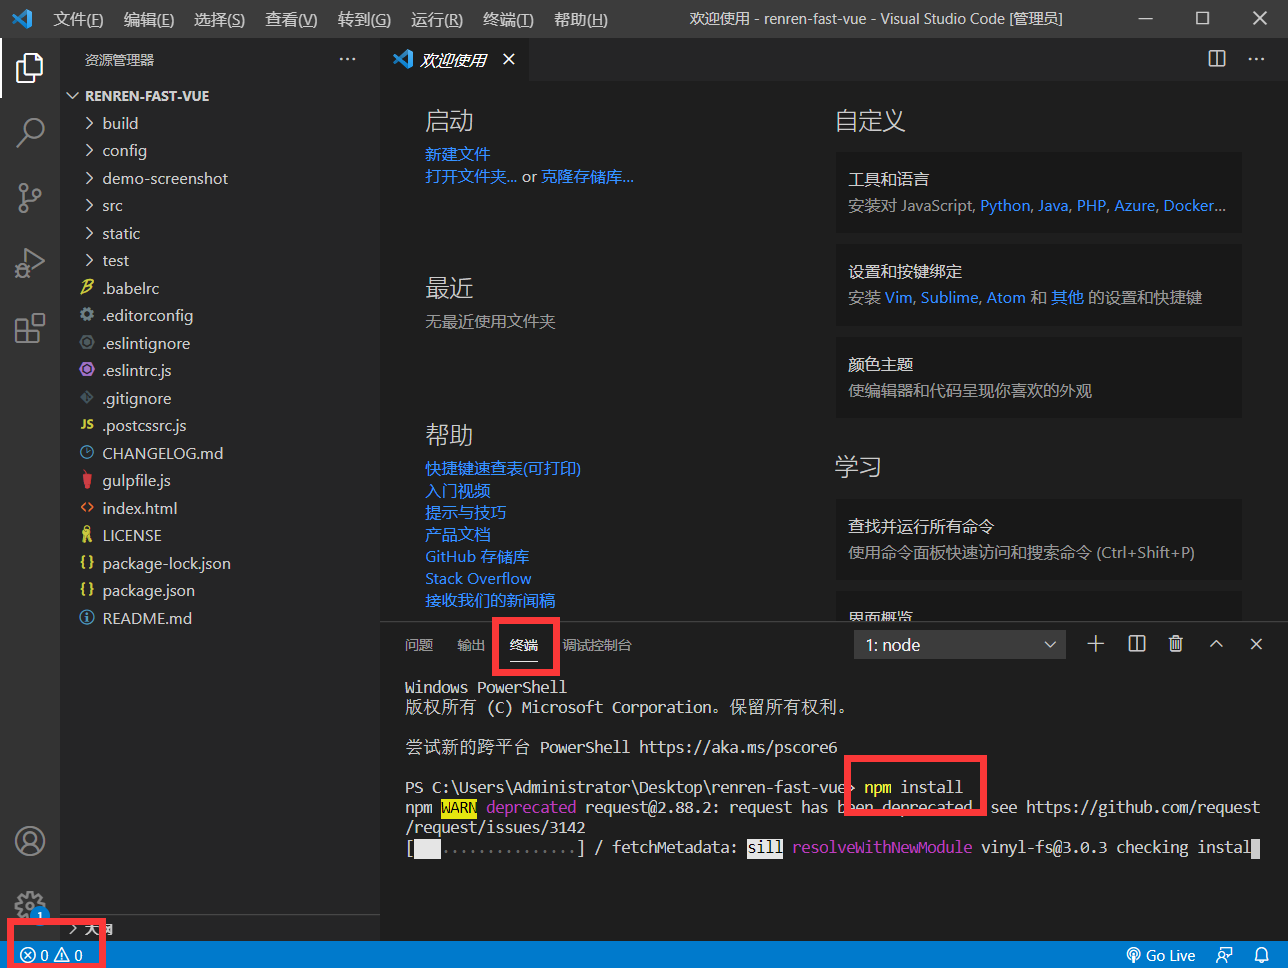Image resolution: width=1288 pixels, height=968 pixels.
Task: Open the GitHub 存储库 link
Action: click(477, 556)
